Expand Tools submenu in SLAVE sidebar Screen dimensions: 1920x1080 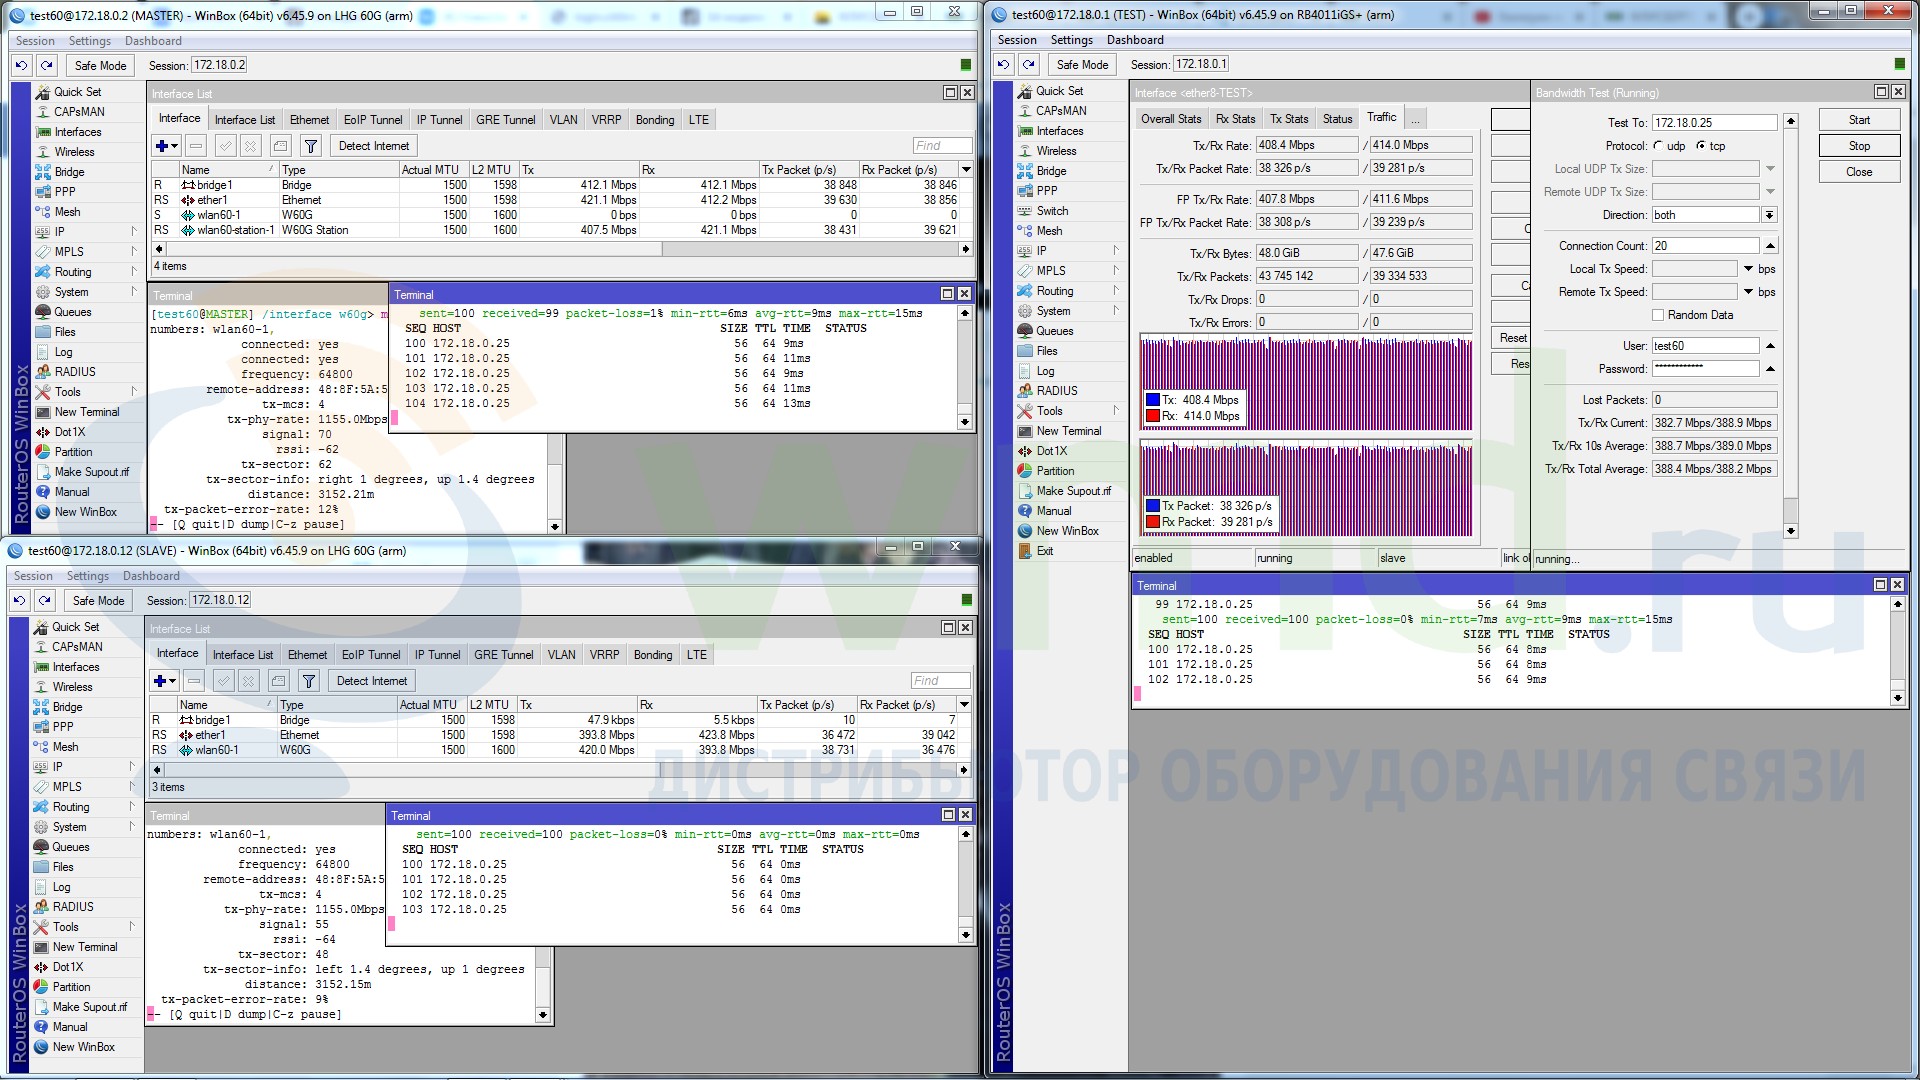131,927
